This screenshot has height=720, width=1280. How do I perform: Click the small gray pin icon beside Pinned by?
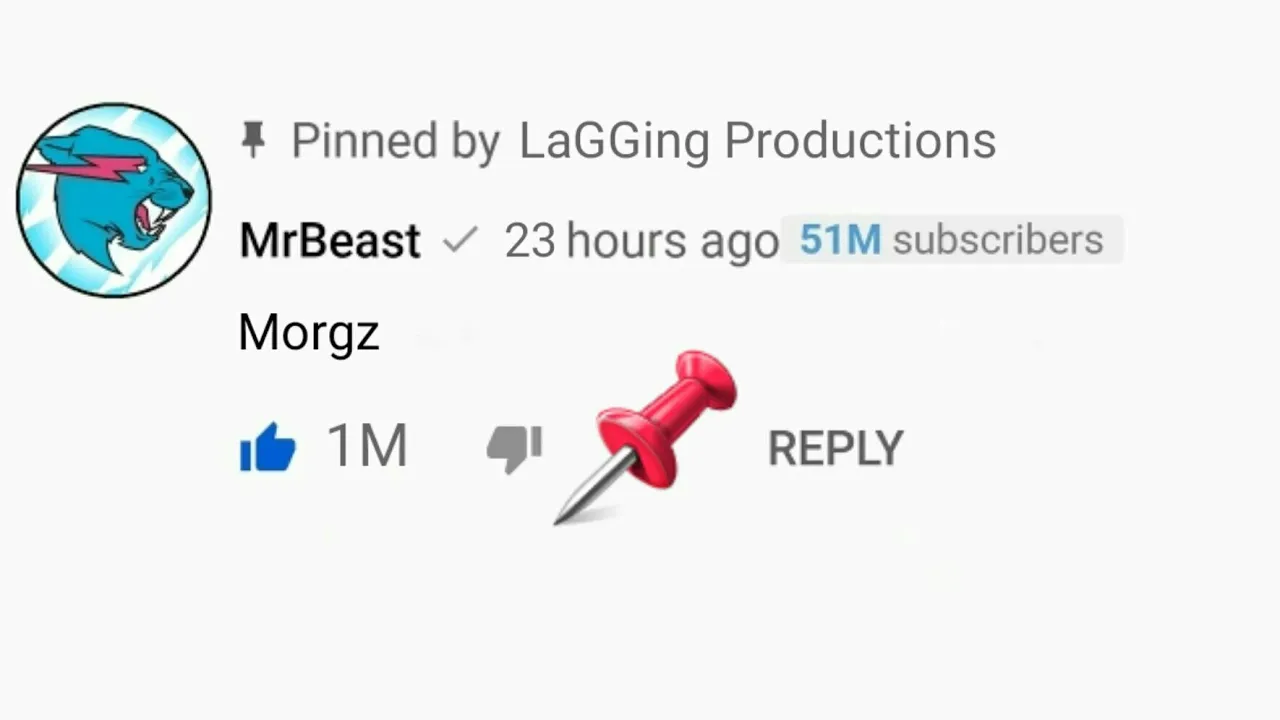(x=254, y=140)
